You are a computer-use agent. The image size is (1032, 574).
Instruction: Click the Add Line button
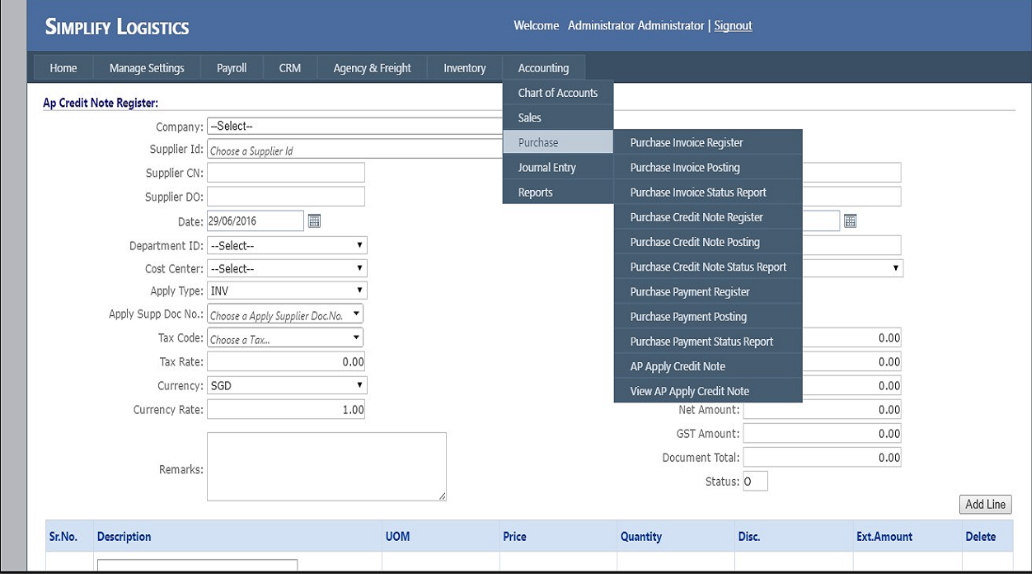(984, 505)
